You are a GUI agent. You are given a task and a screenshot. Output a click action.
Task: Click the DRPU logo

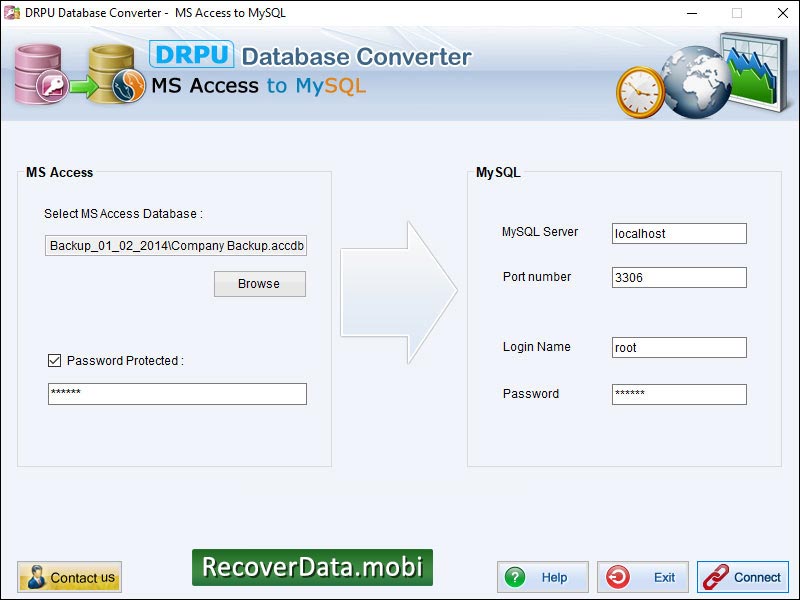[x=191, y=54]
